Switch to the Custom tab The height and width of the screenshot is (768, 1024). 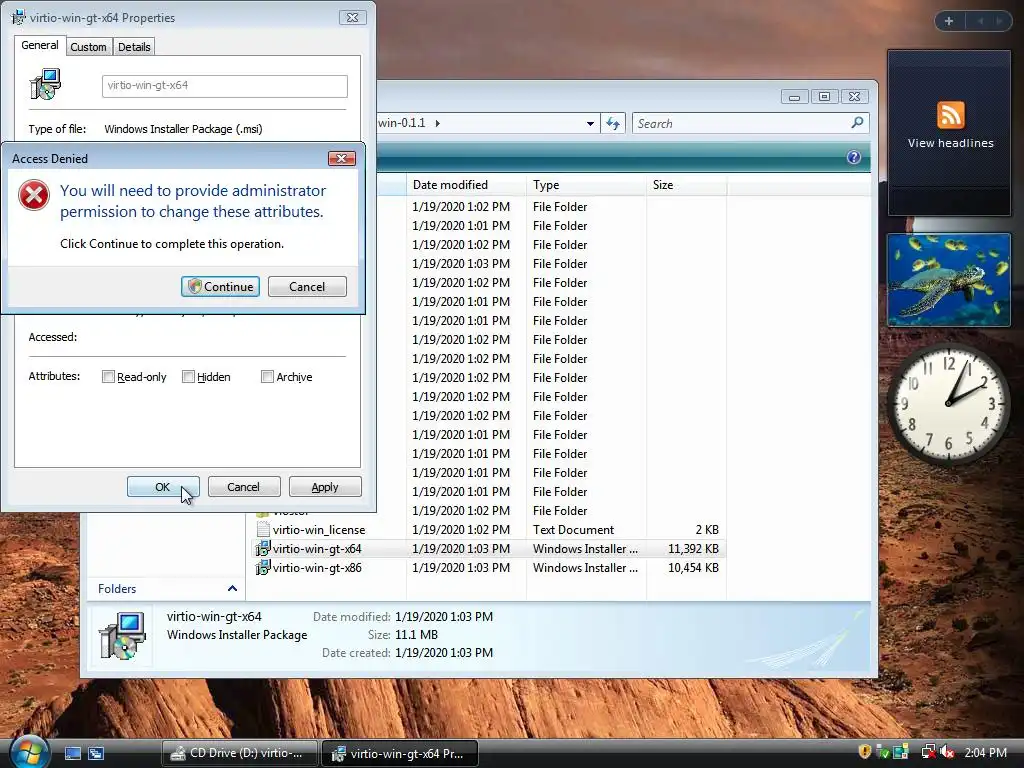88,47
